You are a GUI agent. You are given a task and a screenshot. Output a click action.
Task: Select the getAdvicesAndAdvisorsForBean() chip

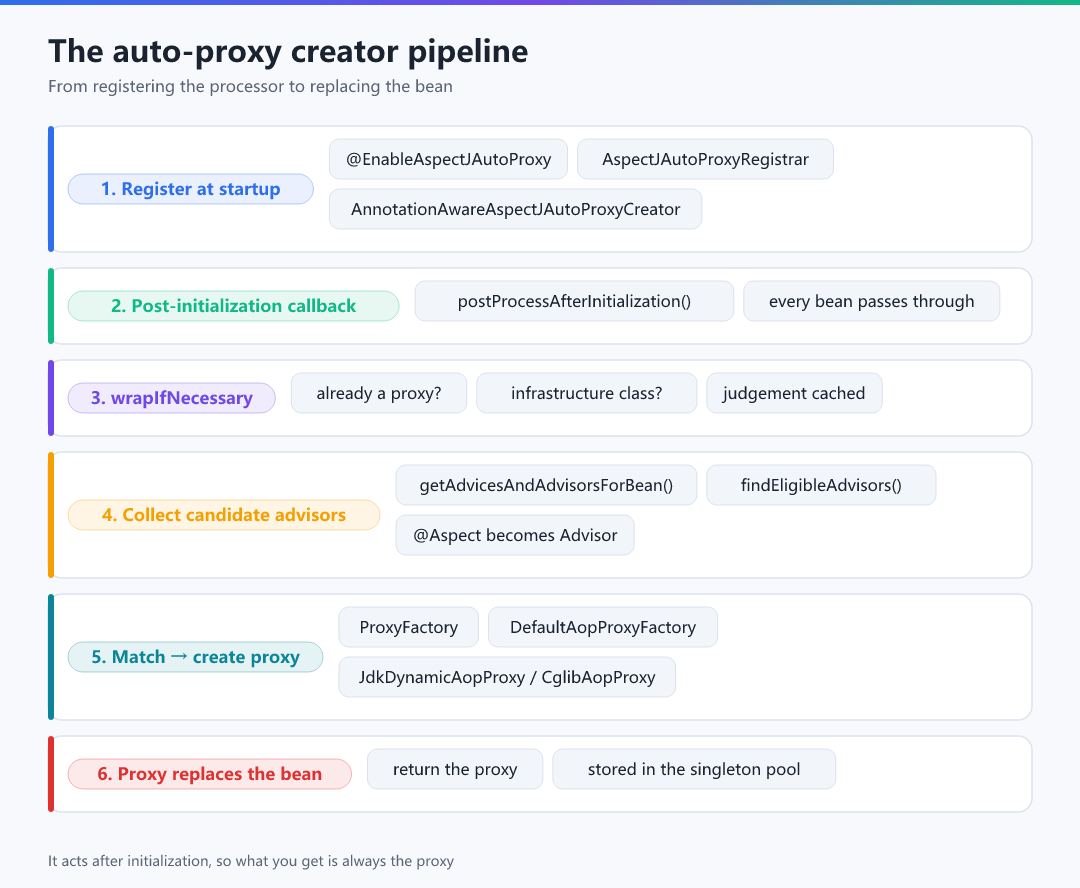click(546, 485)
